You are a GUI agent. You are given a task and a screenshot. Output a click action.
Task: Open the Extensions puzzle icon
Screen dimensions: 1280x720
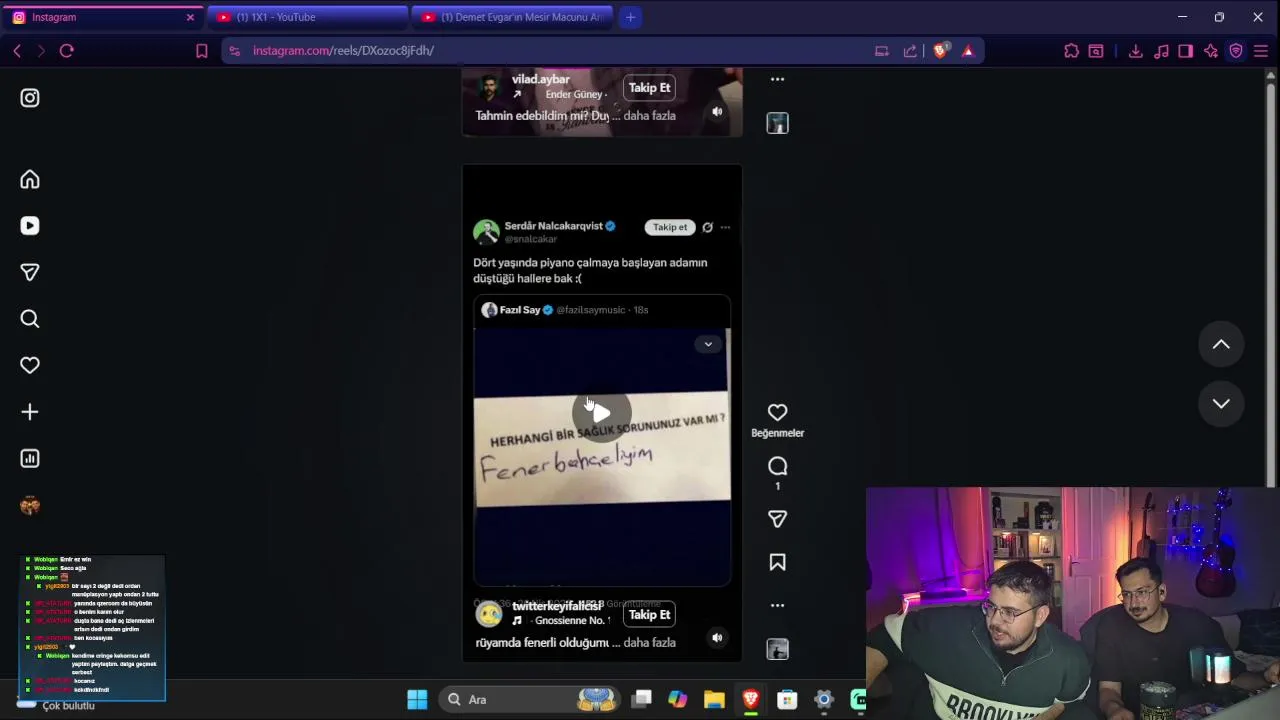[1071, 50]
